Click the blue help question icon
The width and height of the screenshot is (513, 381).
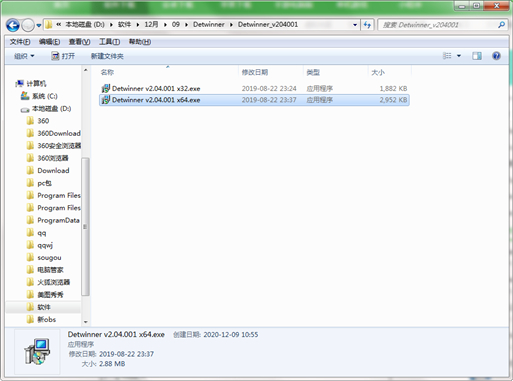coord(496,56)
